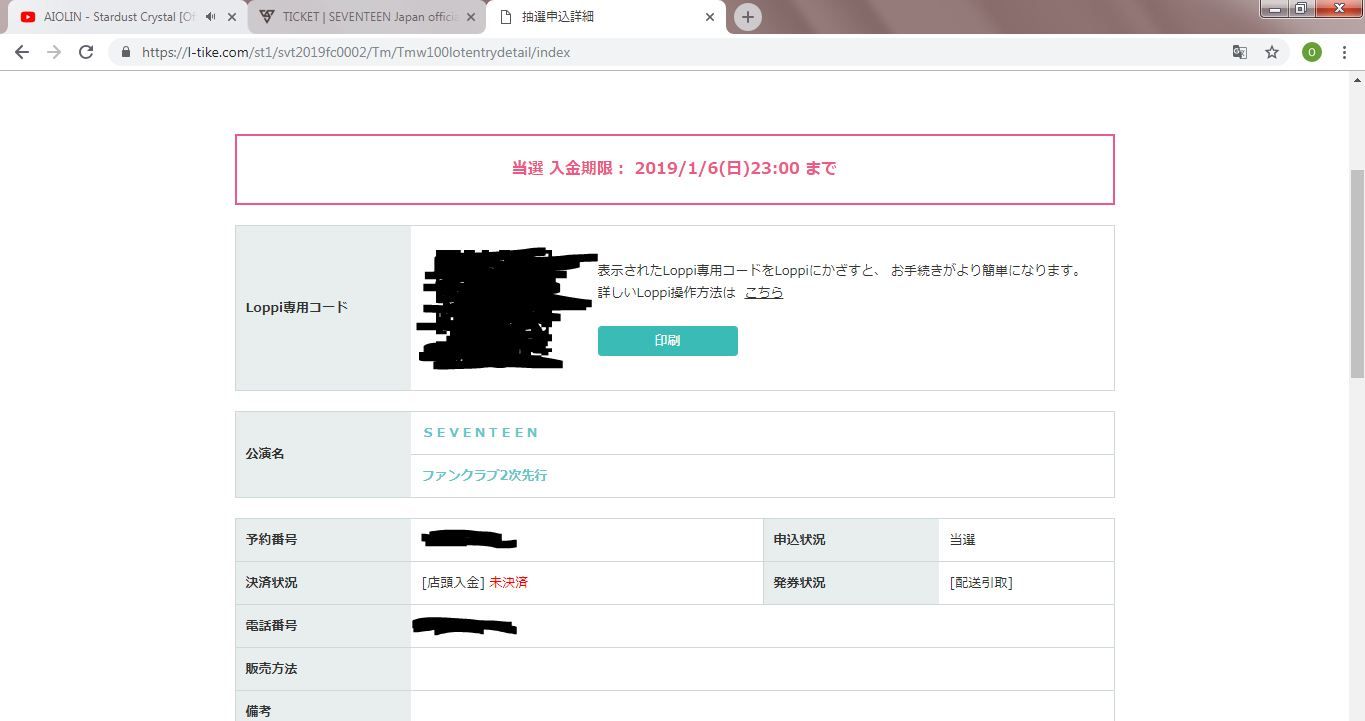Switch to TICKET SEVENTEEN Japan tab
The width and height of the screenshot is (1365, 721).
(365, 17)
